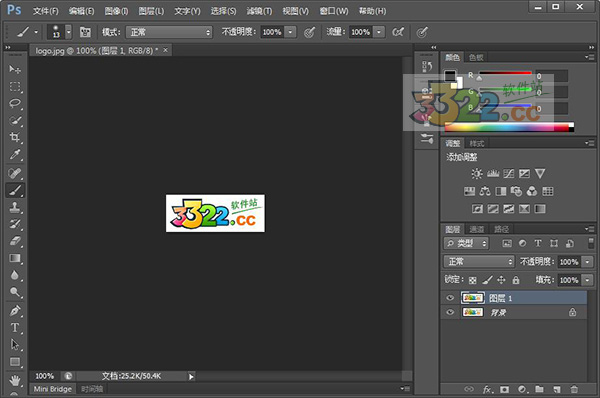This screenshot has width=600, height=398.
Task: Select the Brush tool in toolbox
Action: 15,190
